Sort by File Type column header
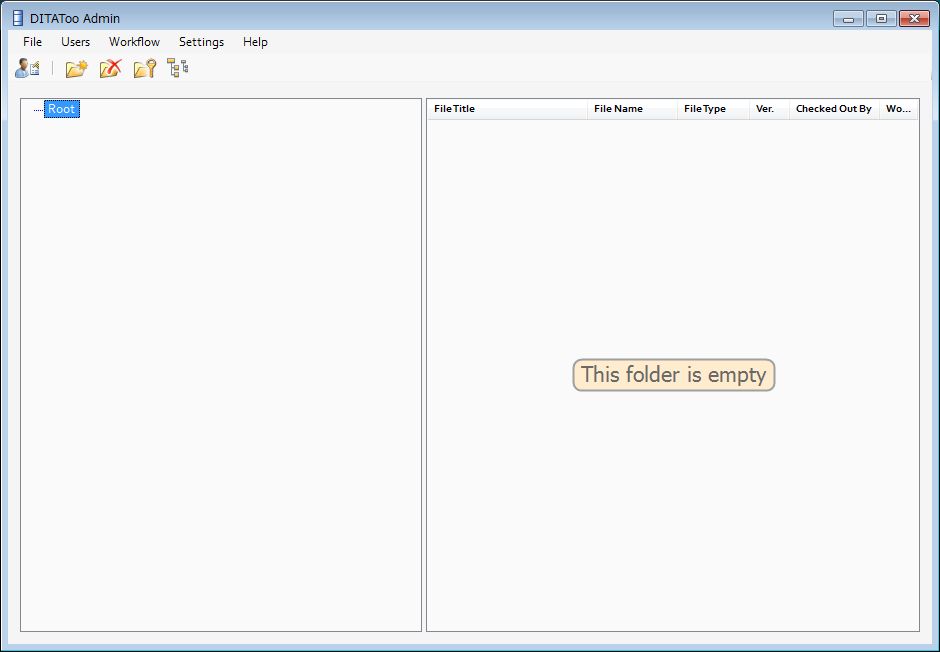This screenshot has width=940, height=652. 713,109
